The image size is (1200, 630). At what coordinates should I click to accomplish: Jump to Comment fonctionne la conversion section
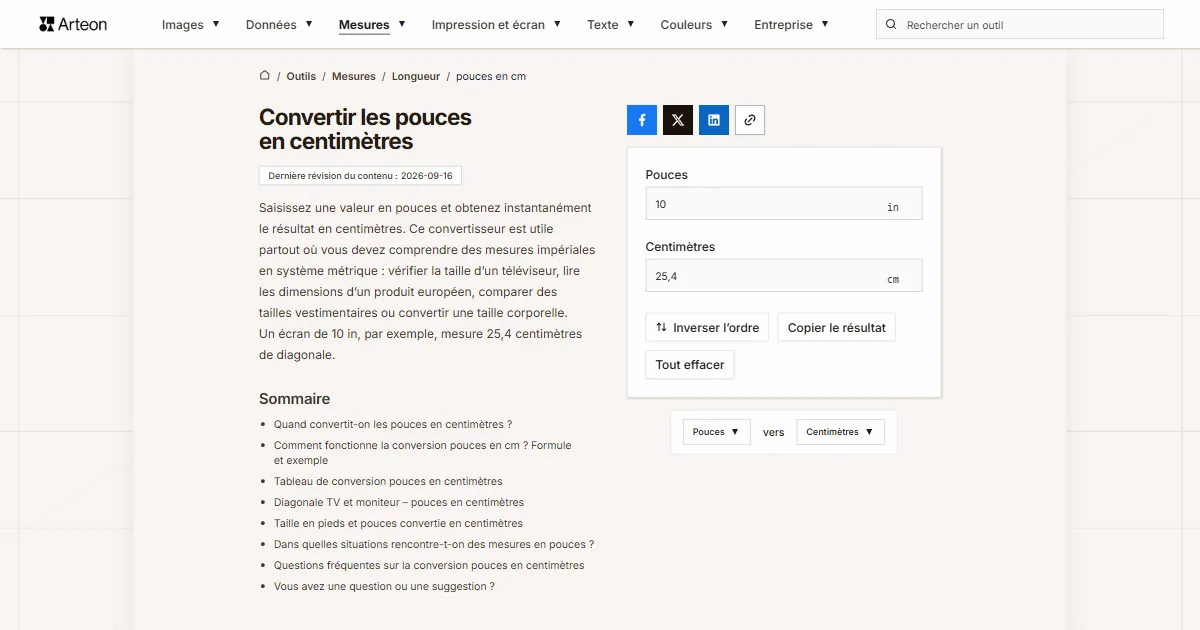(423, 453)
